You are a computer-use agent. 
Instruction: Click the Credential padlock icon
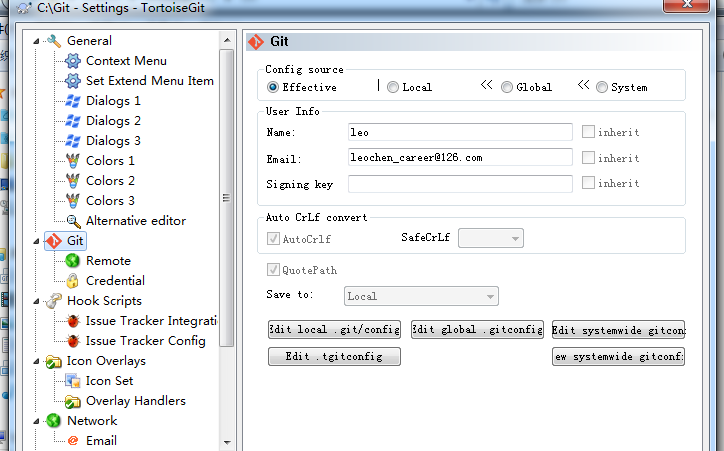point(72,281)
